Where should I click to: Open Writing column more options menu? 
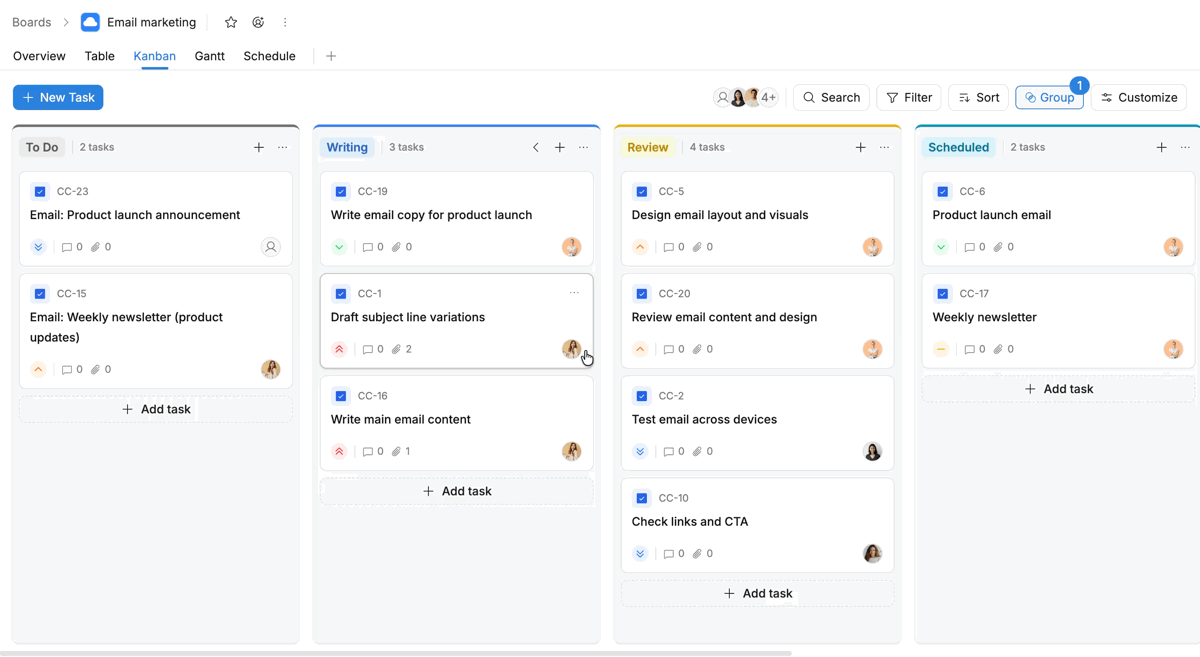pos(584,147)
